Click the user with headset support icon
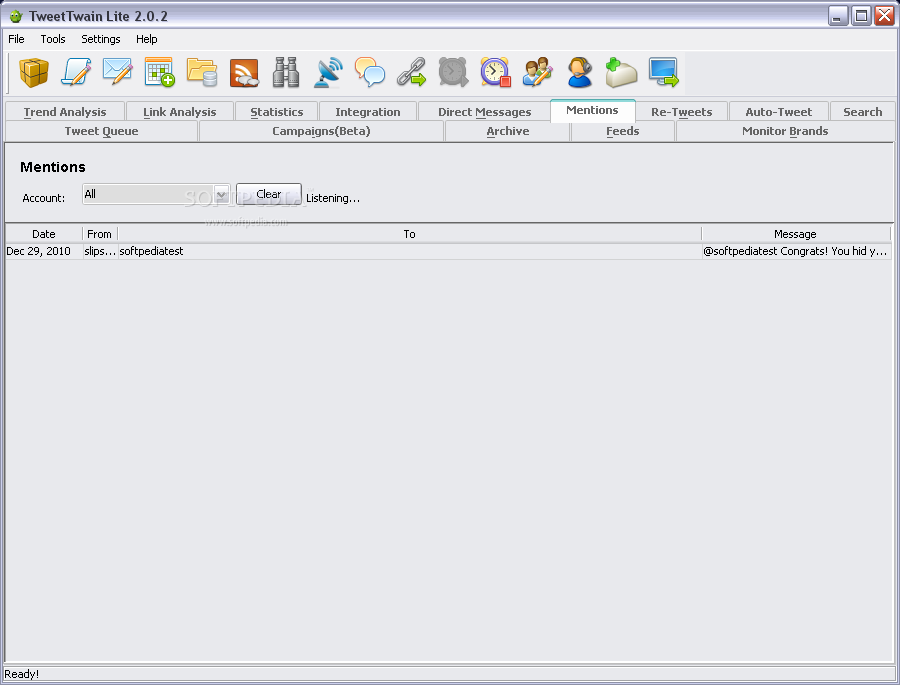The width and height of the screenshot is (900, 685). point(580,72)
